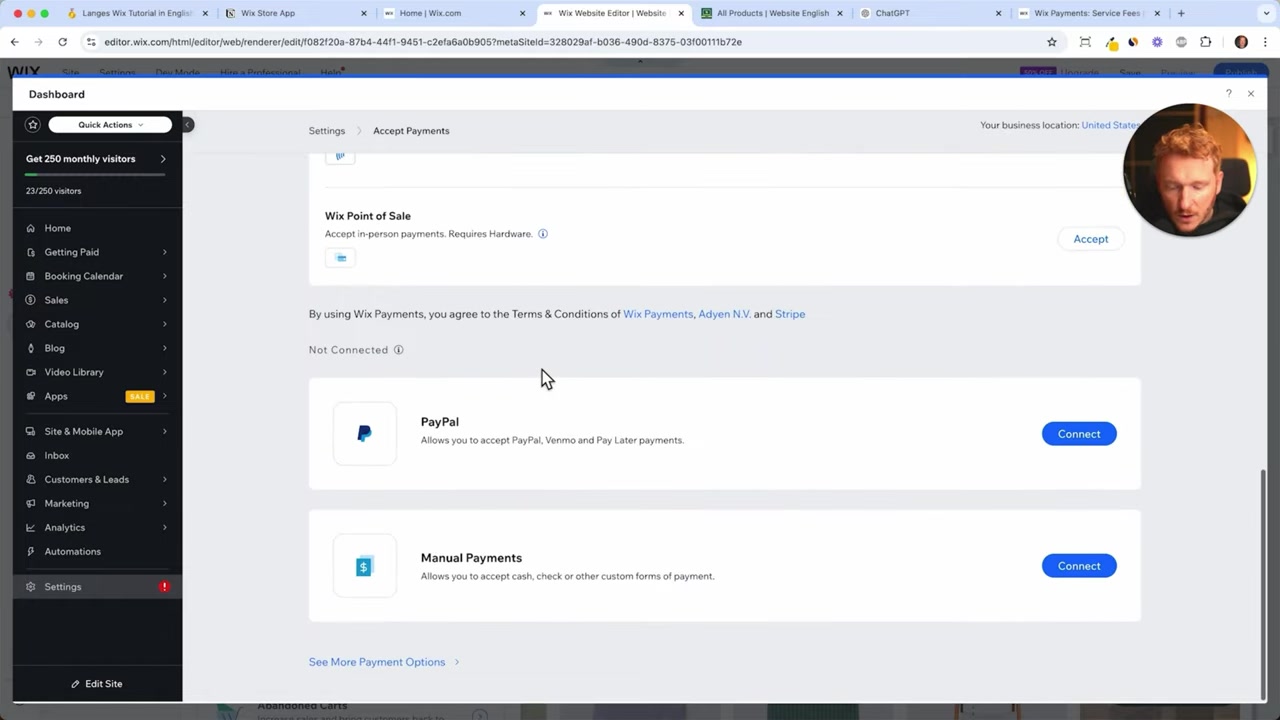Click the Blog pen icon in the sidebar

tap(31, 348)
